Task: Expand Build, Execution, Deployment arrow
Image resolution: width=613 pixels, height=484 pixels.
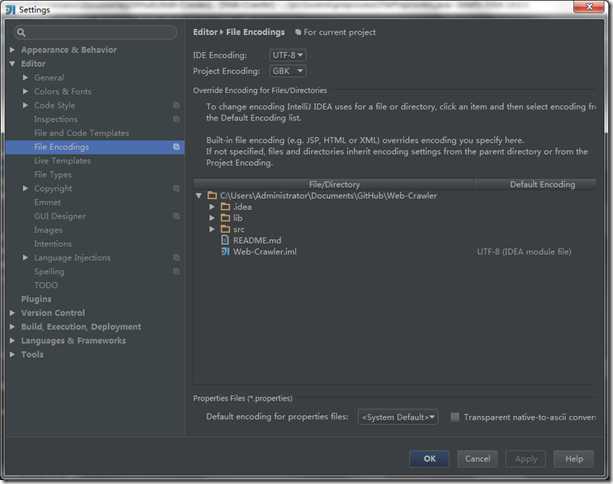Action: tap(12, 326)
